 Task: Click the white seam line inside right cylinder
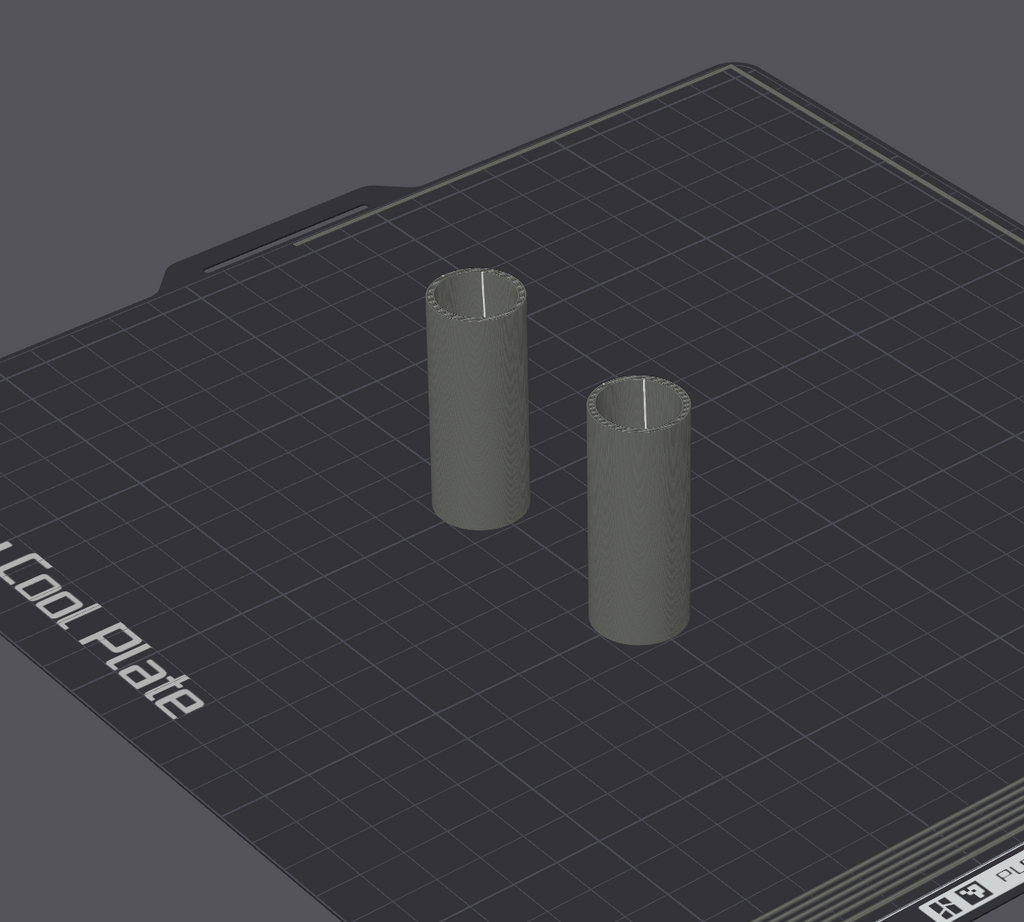pos(644,404)
